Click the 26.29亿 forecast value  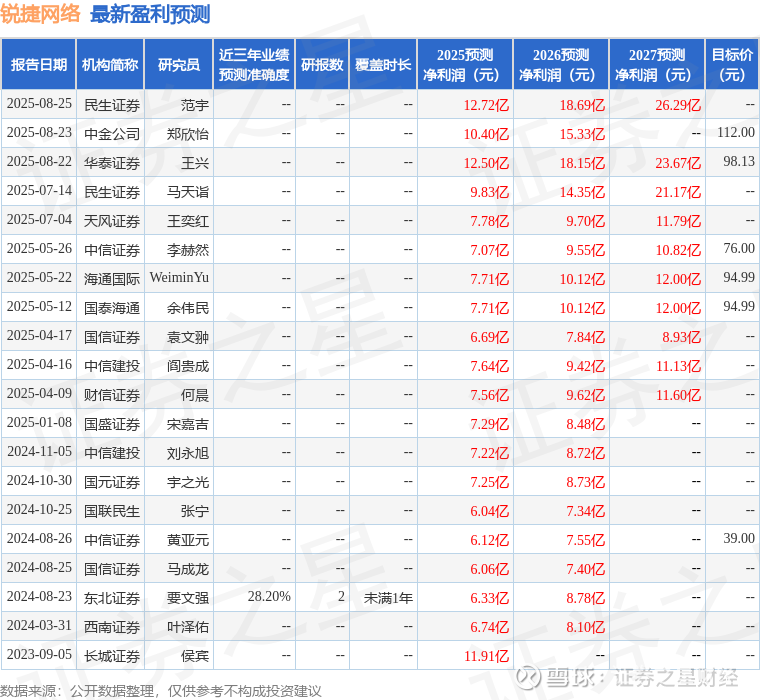pyautogui.click(x=678, y=105)
